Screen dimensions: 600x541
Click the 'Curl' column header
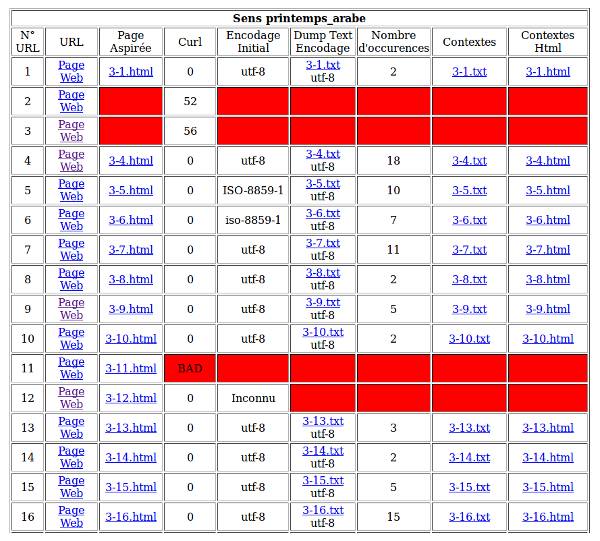[190, 42]
